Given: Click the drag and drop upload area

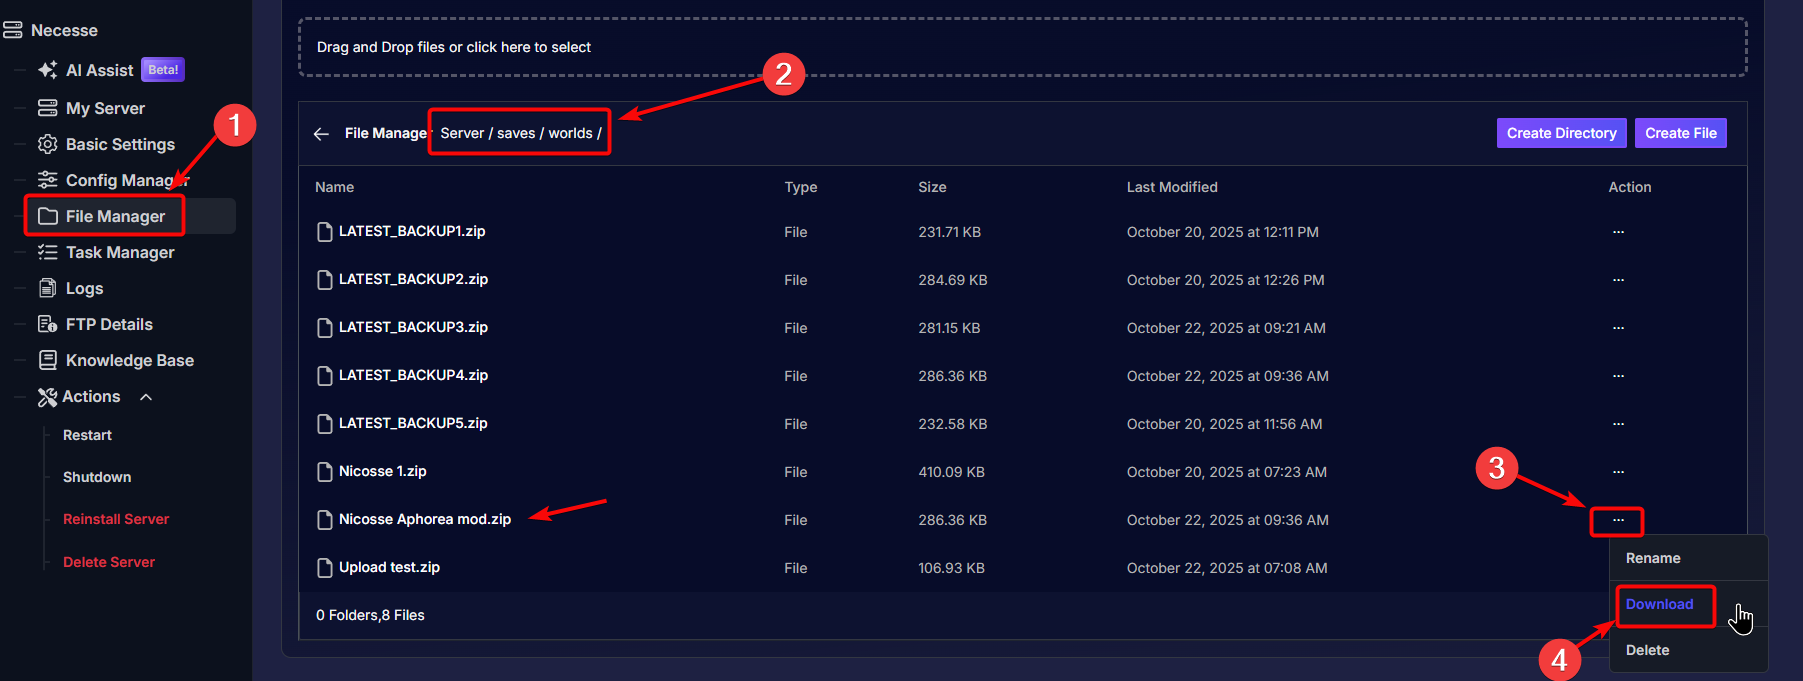Looking at the screenshot, I should [x=1022, y=47].
